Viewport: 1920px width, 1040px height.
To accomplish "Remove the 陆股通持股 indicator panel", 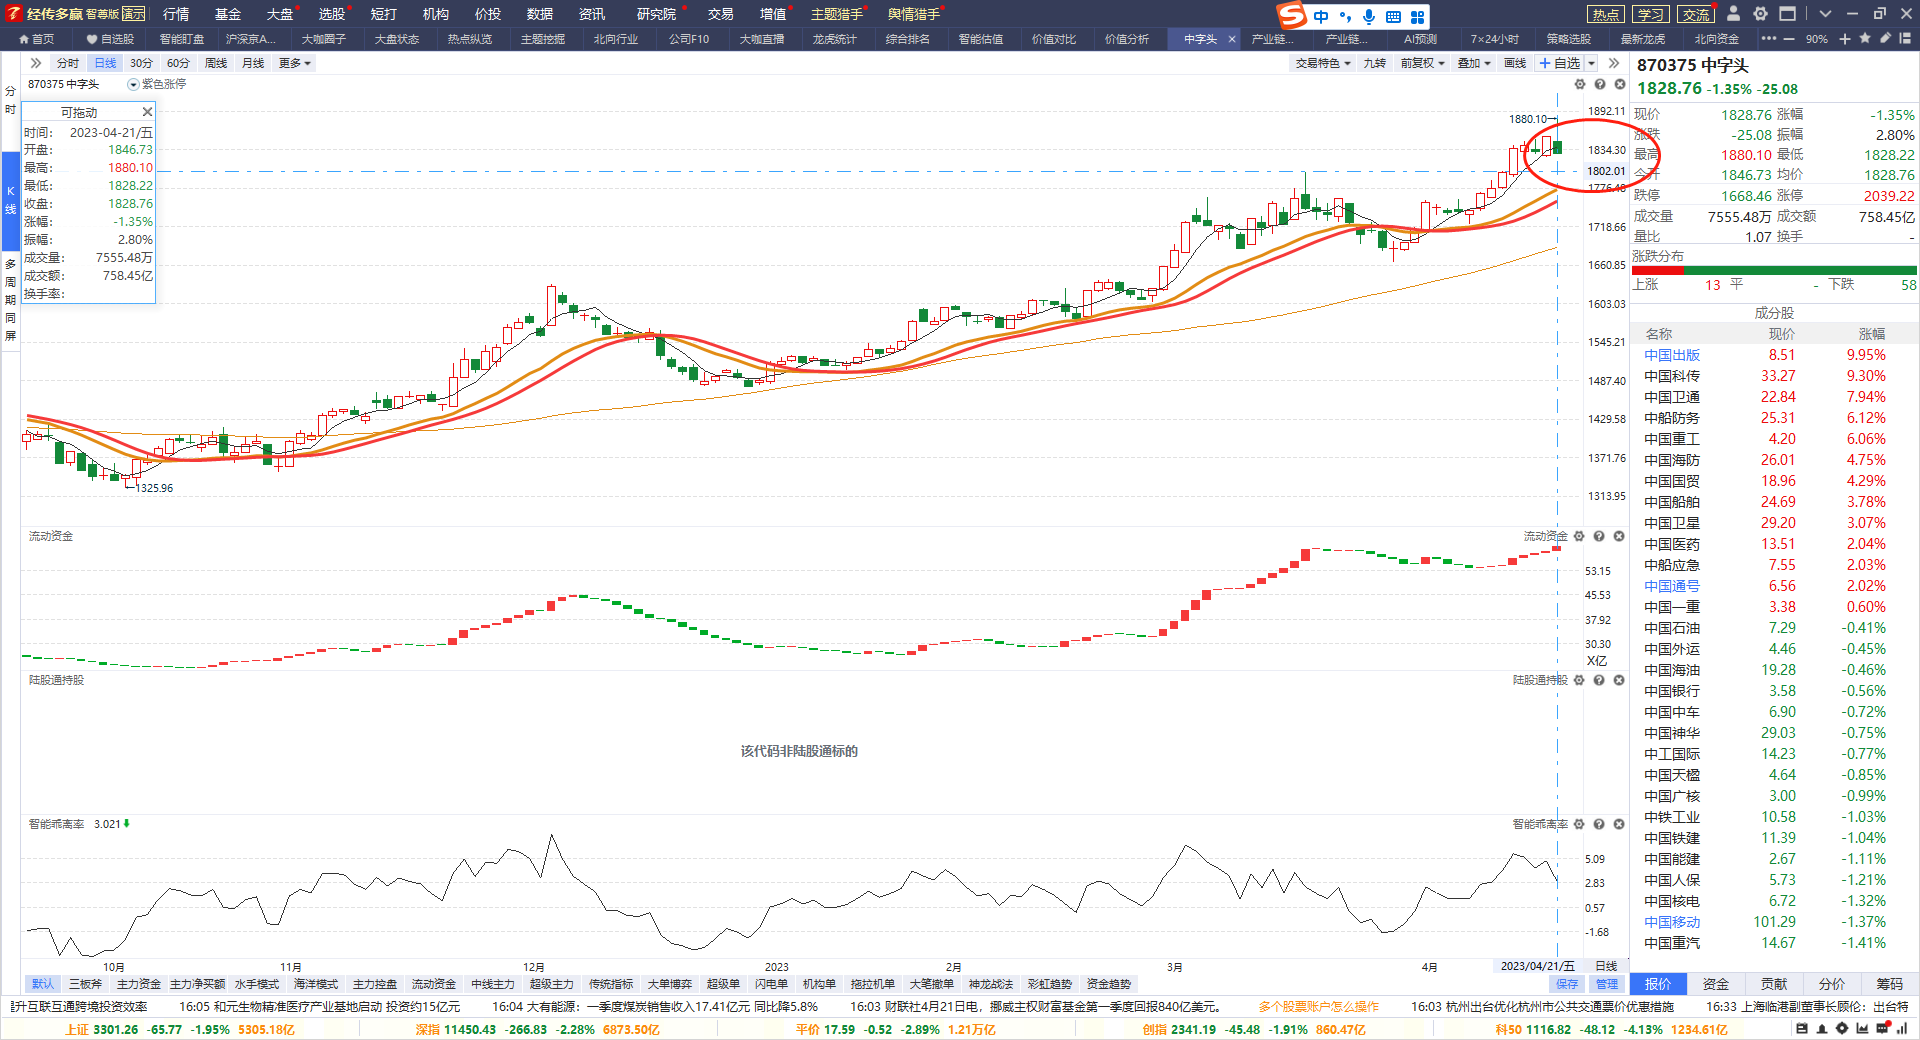I will point(1619,680).
